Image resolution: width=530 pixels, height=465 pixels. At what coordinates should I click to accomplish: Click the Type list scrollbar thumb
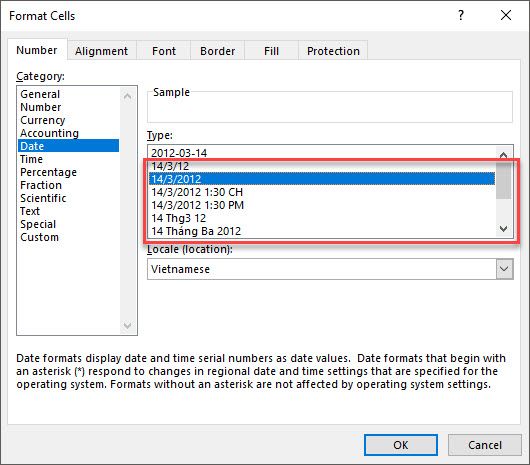coord(503,180)
